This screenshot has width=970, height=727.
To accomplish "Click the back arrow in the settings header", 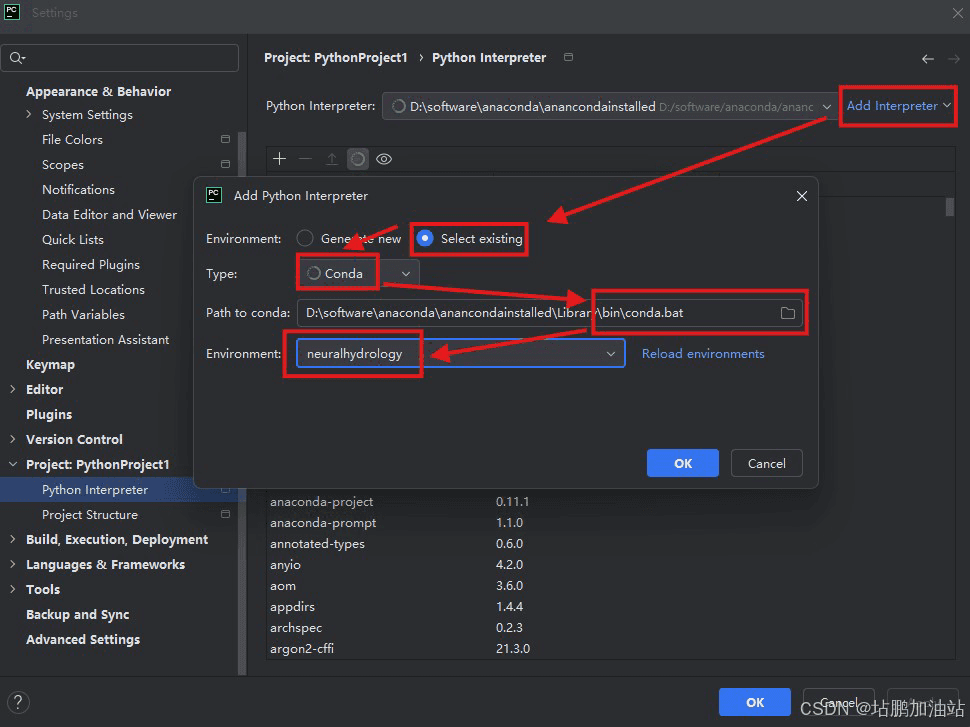I will [928, 59].
